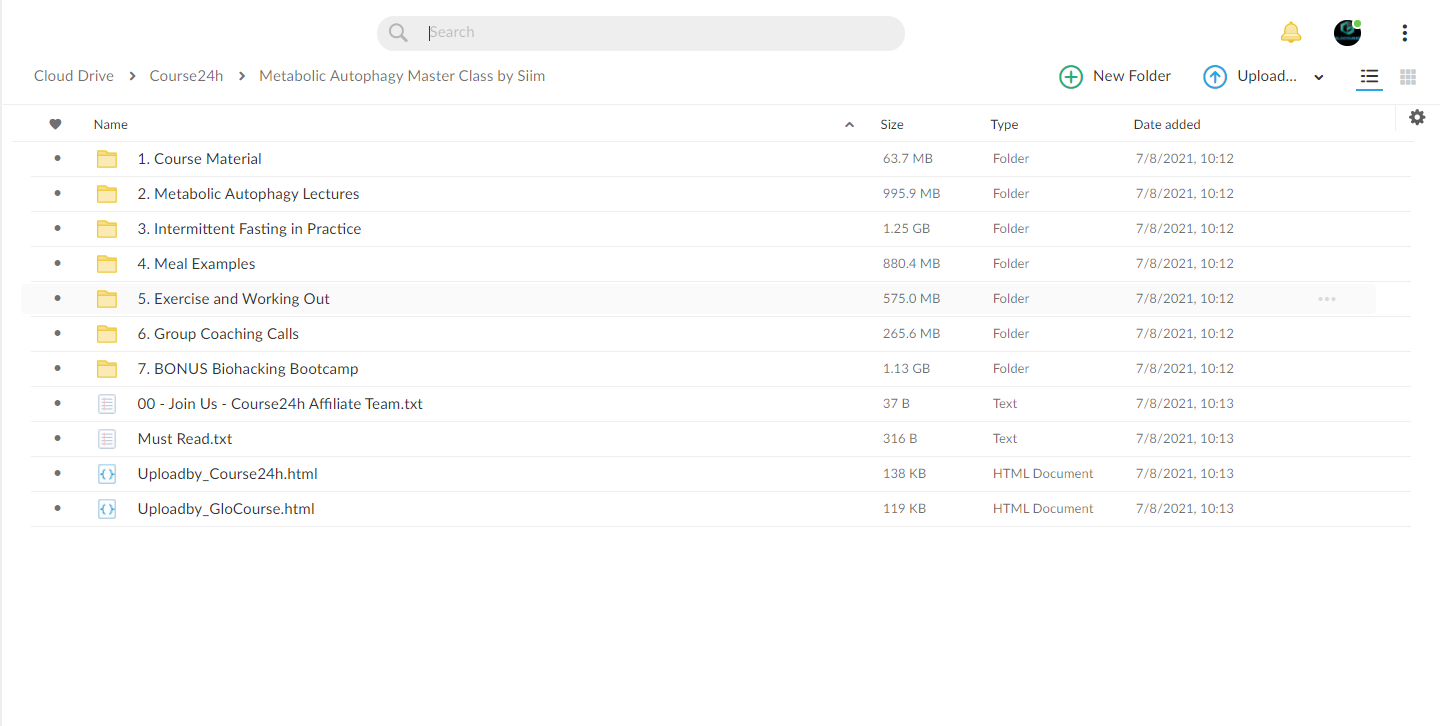The image size is (1440, 726).
Task: Switch to grid thumbnail view
Action: click(1408, 77)
